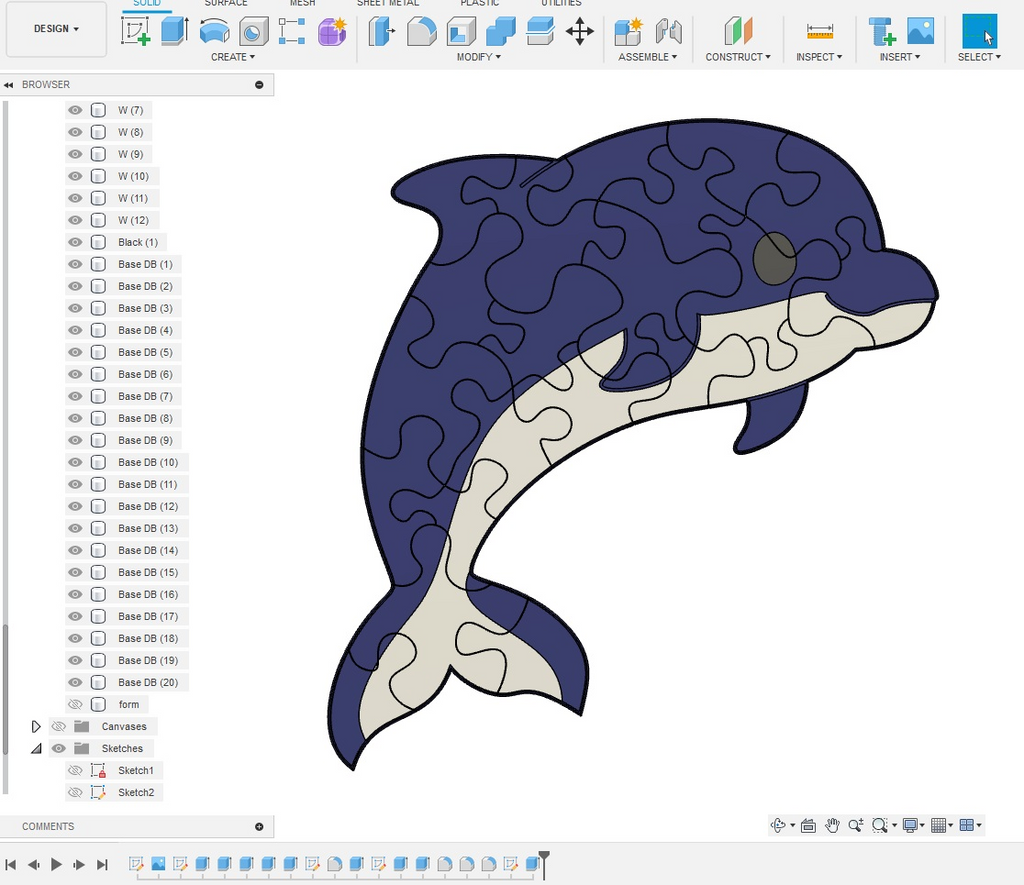Hide the Base DB (1) body

tap(75, 265)
